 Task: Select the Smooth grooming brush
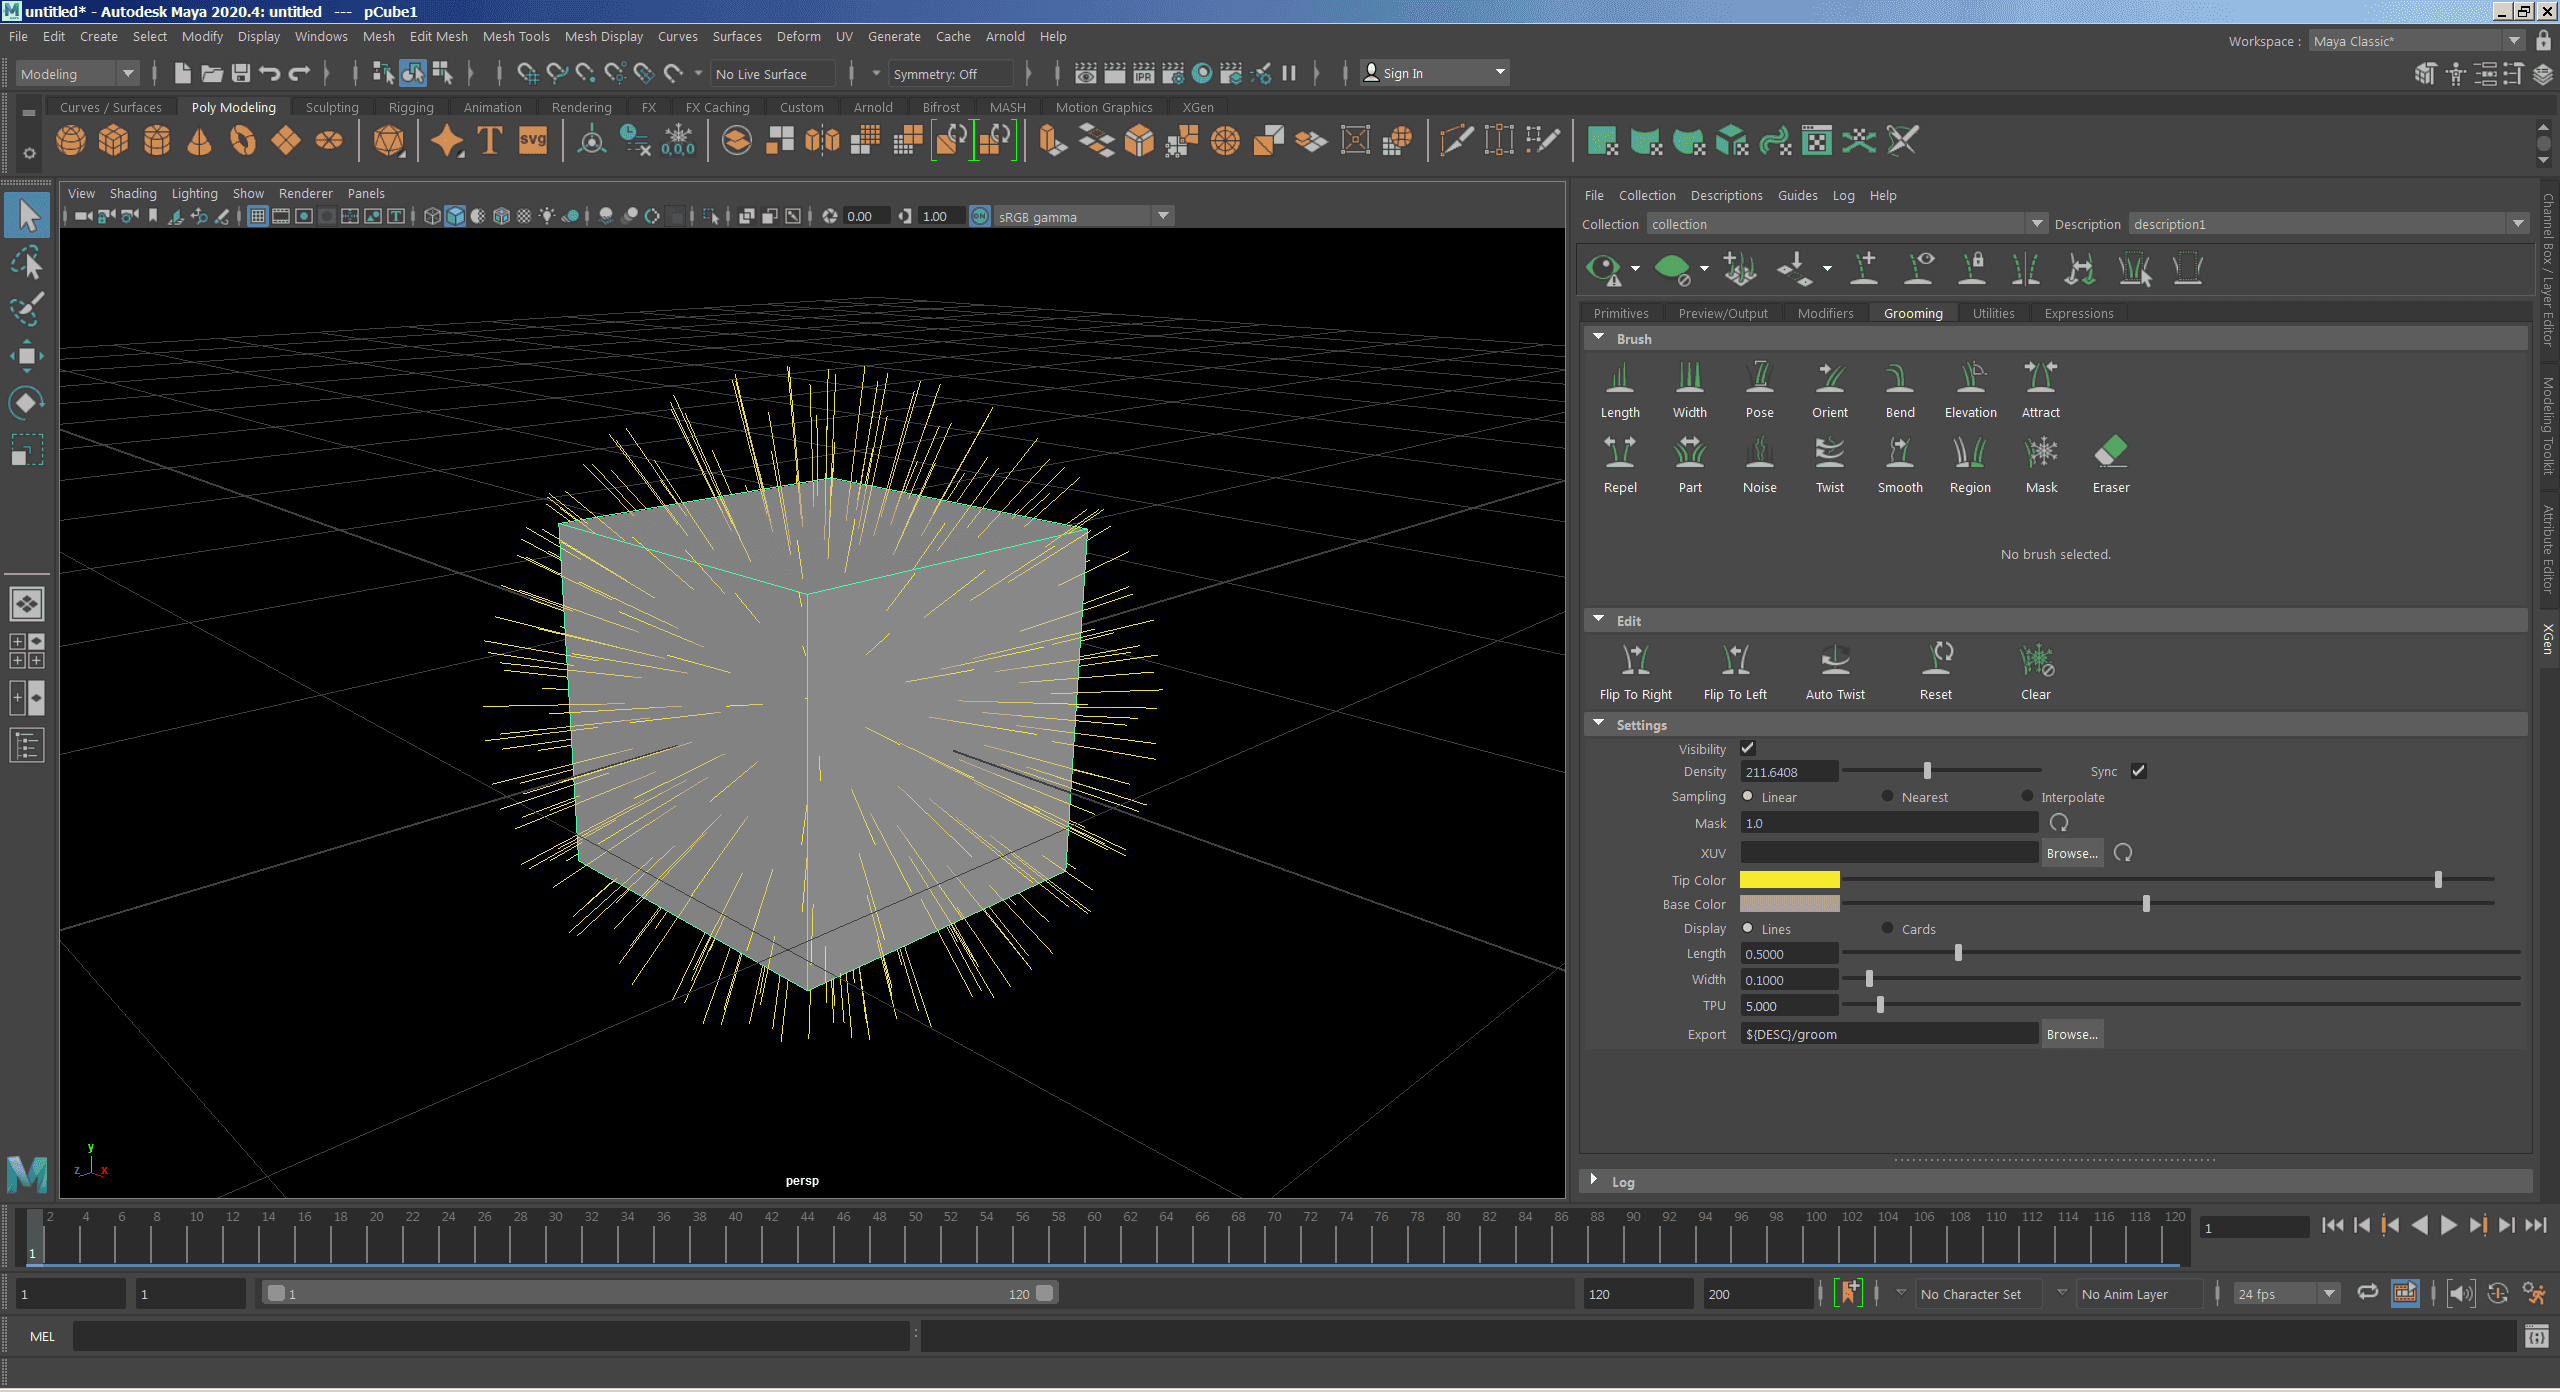pos(1899,455)
